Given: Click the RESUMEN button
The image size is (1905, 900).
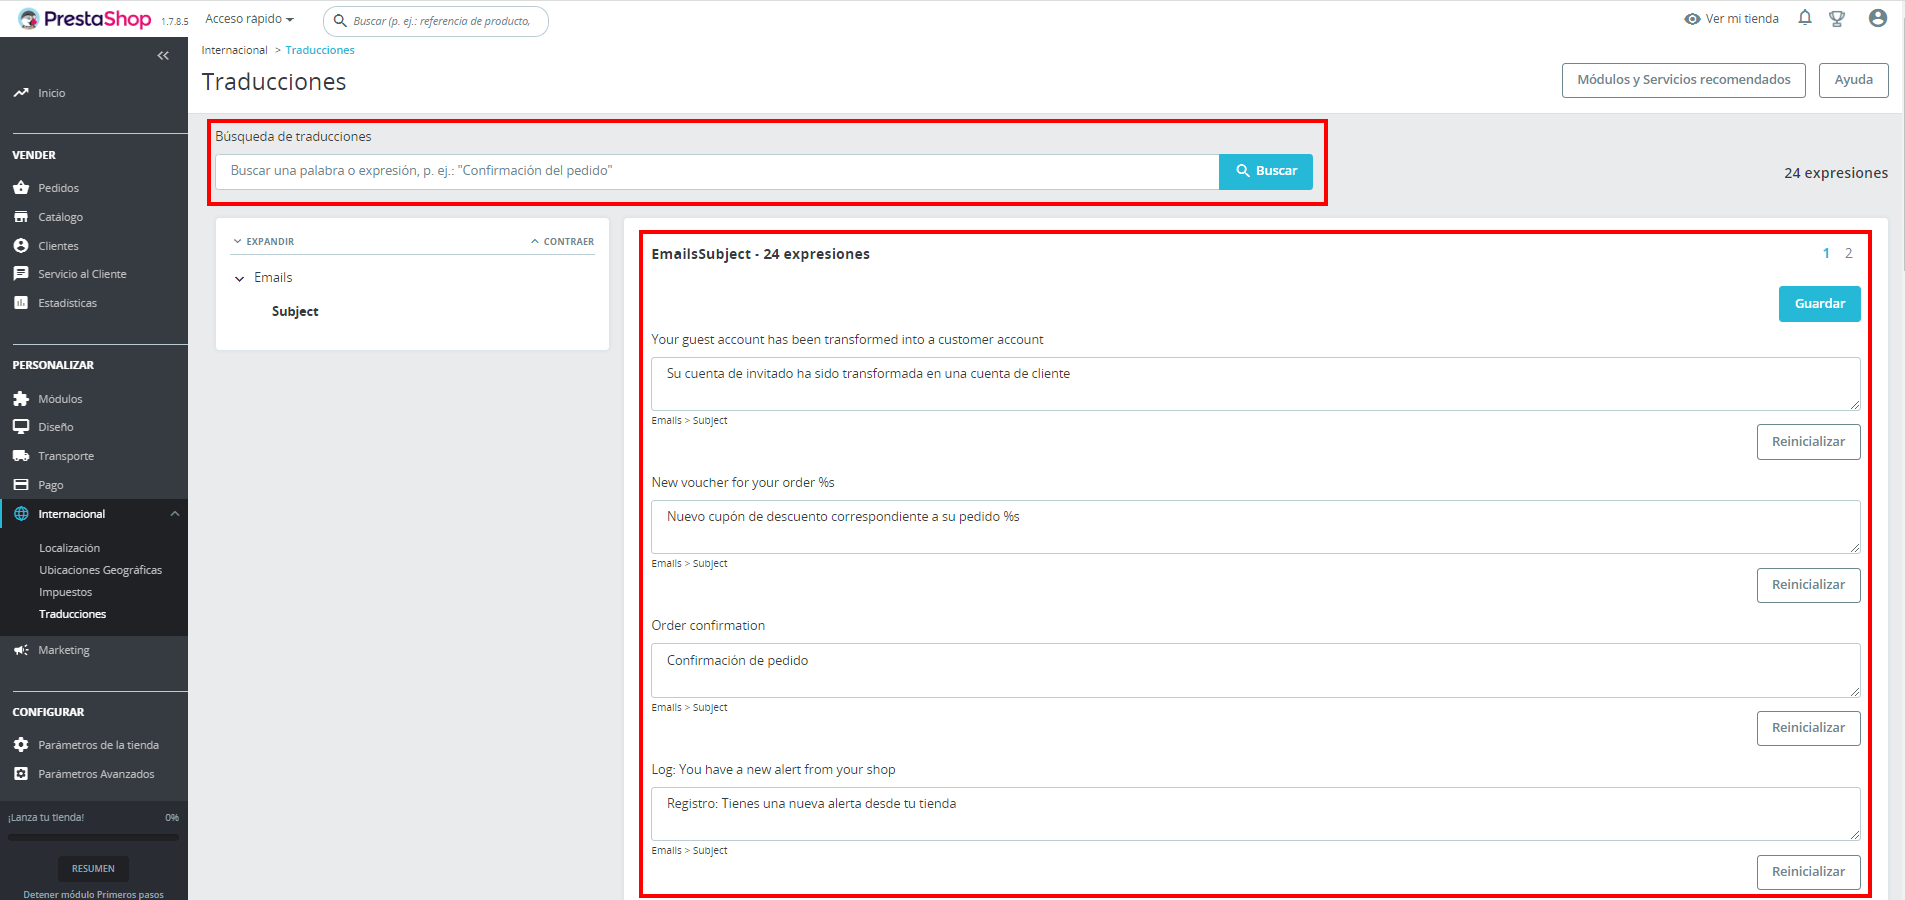Looking at the screenshot, I should [93, 869].
